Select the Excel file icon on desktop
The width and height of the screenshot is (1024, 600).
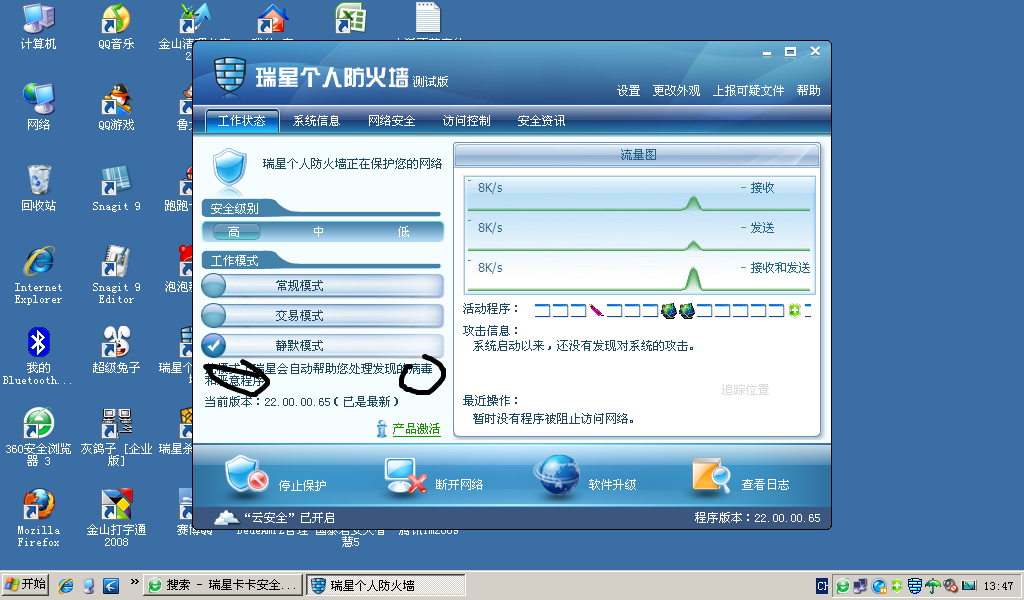point(350,18)
